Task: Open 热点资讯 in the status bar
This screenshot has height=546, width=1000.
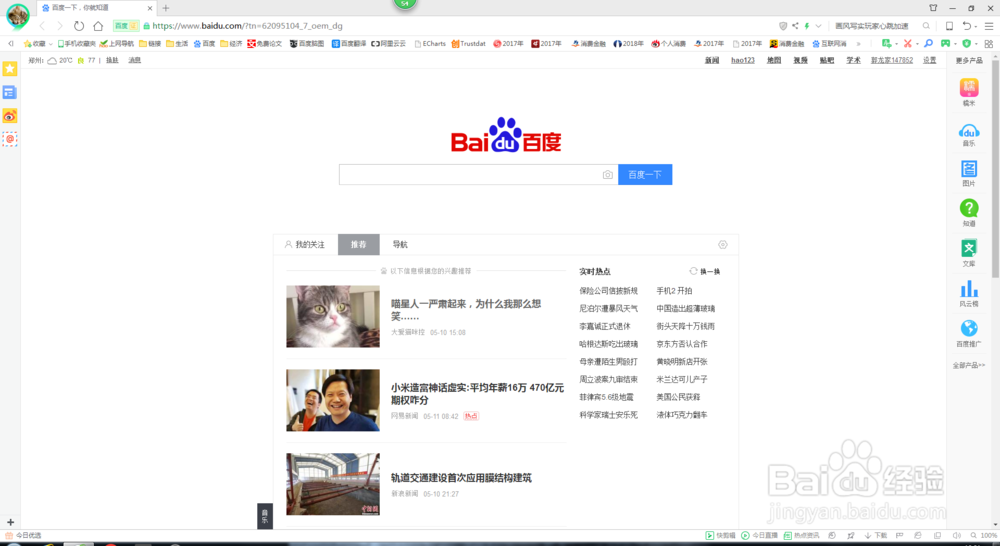Action: (x=802, y=536)
